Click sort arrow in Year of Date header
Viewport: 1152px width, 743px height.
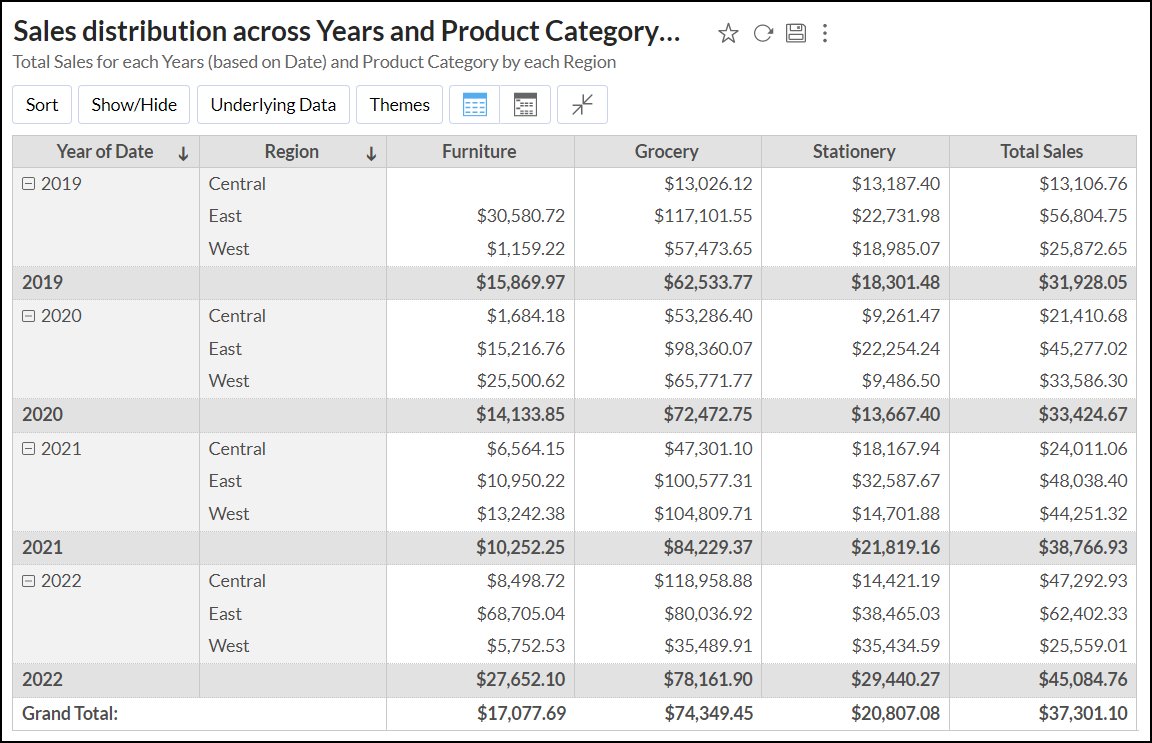click(183, 153)
